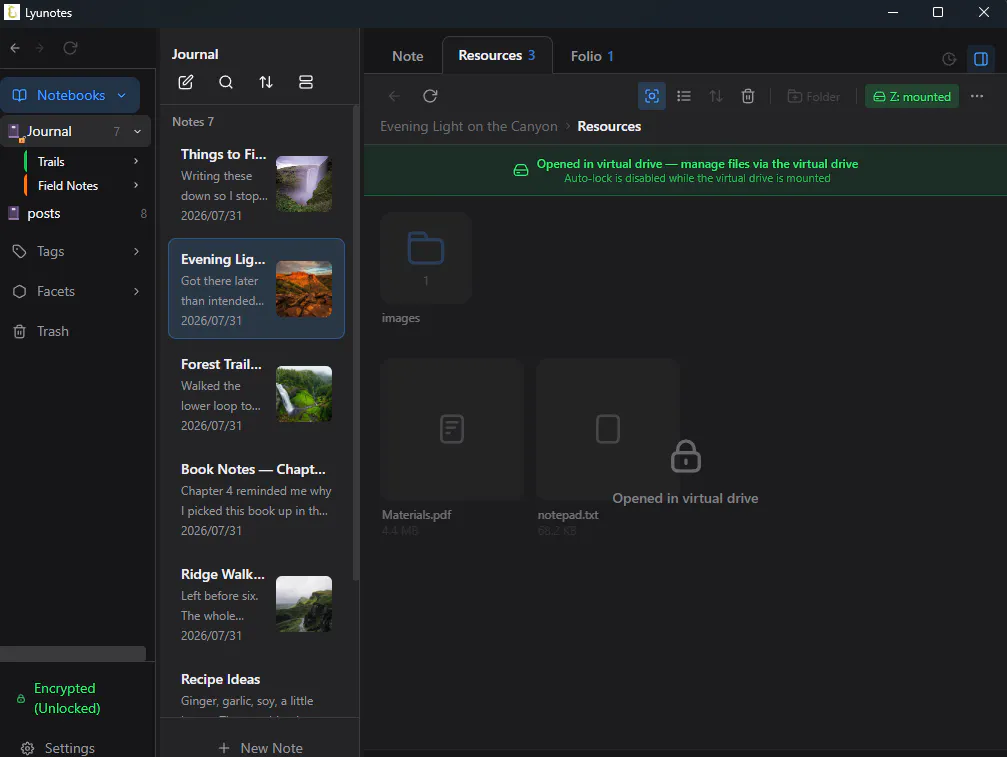Collapse the Journal notebook tree

tap(137, 132)
